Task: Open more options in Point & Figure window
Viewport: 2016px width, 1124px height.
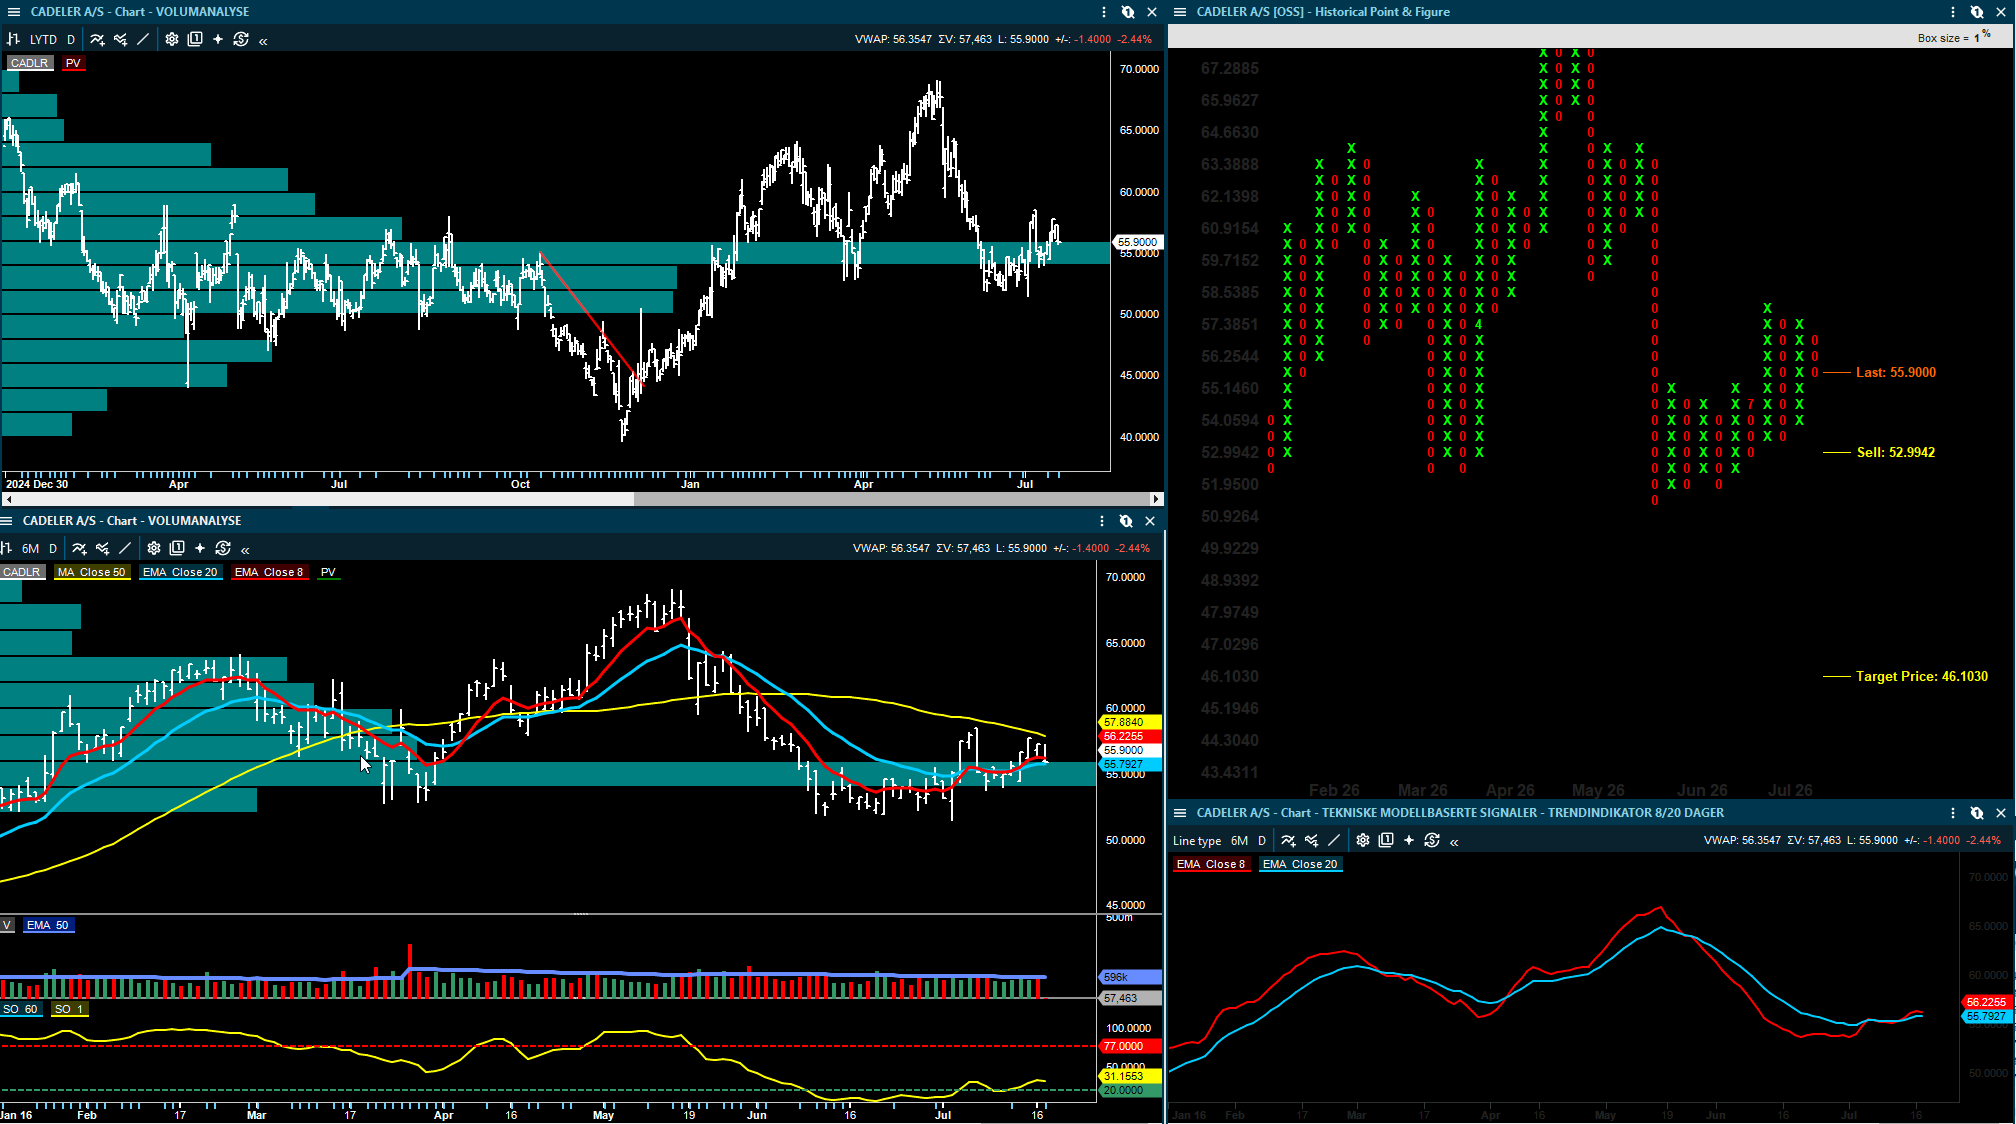Action: point(1953,12)
